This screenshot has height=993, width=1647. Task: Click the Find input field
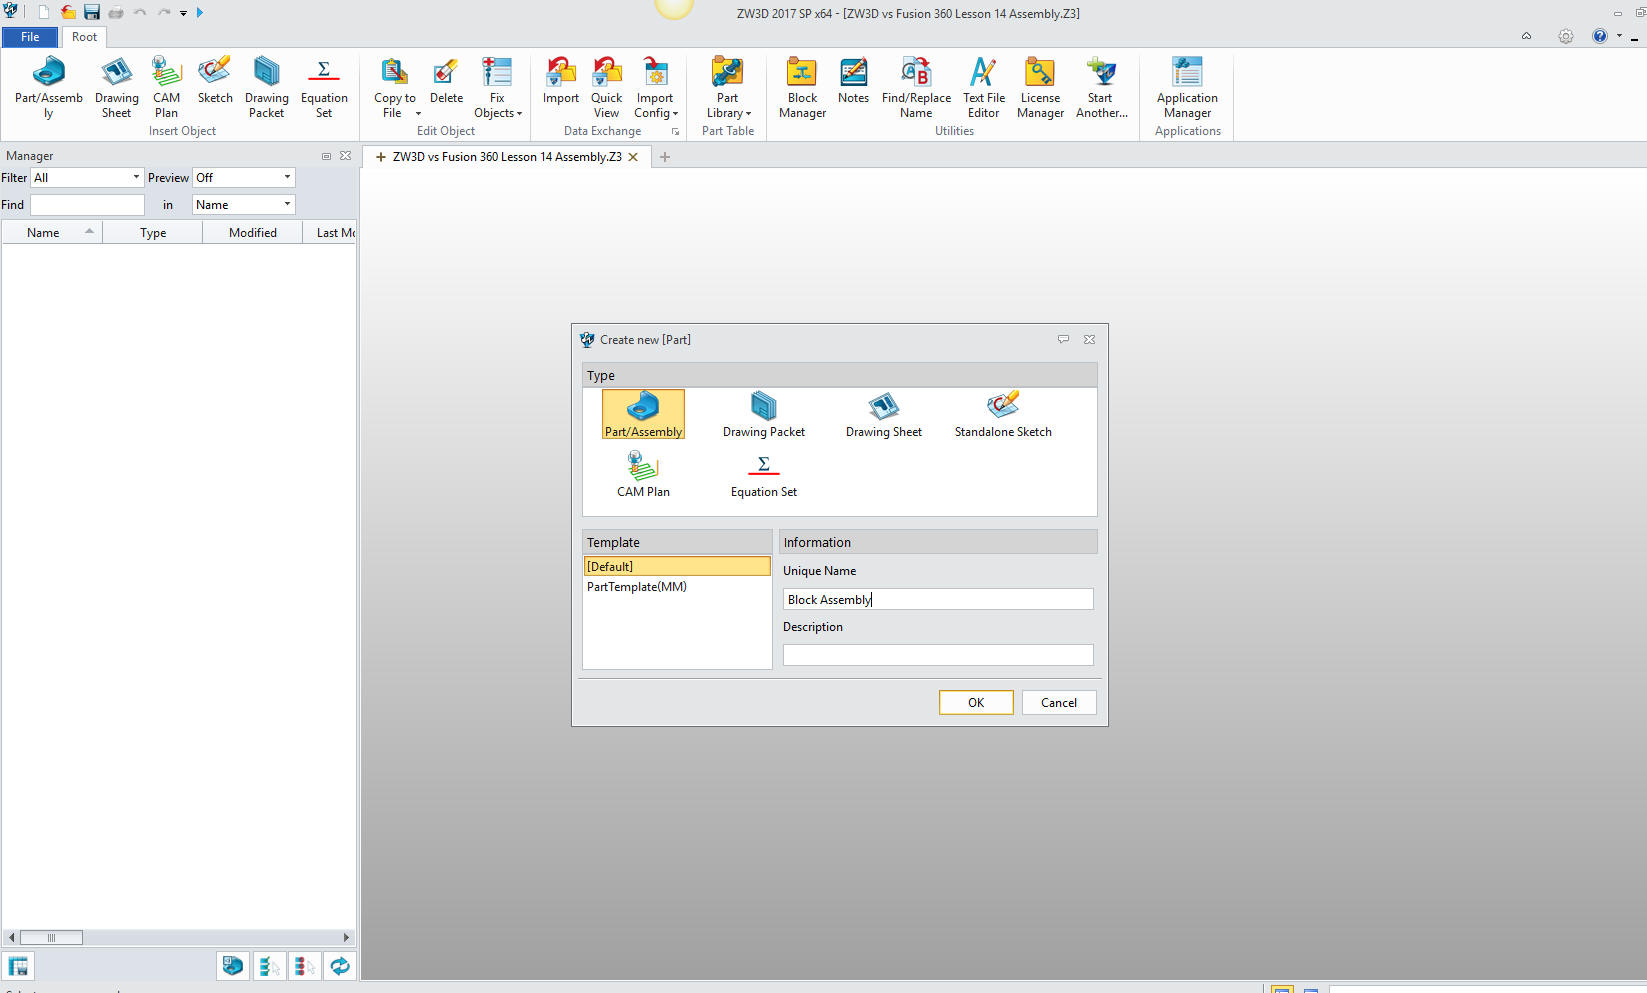click(x=87, y=204)
